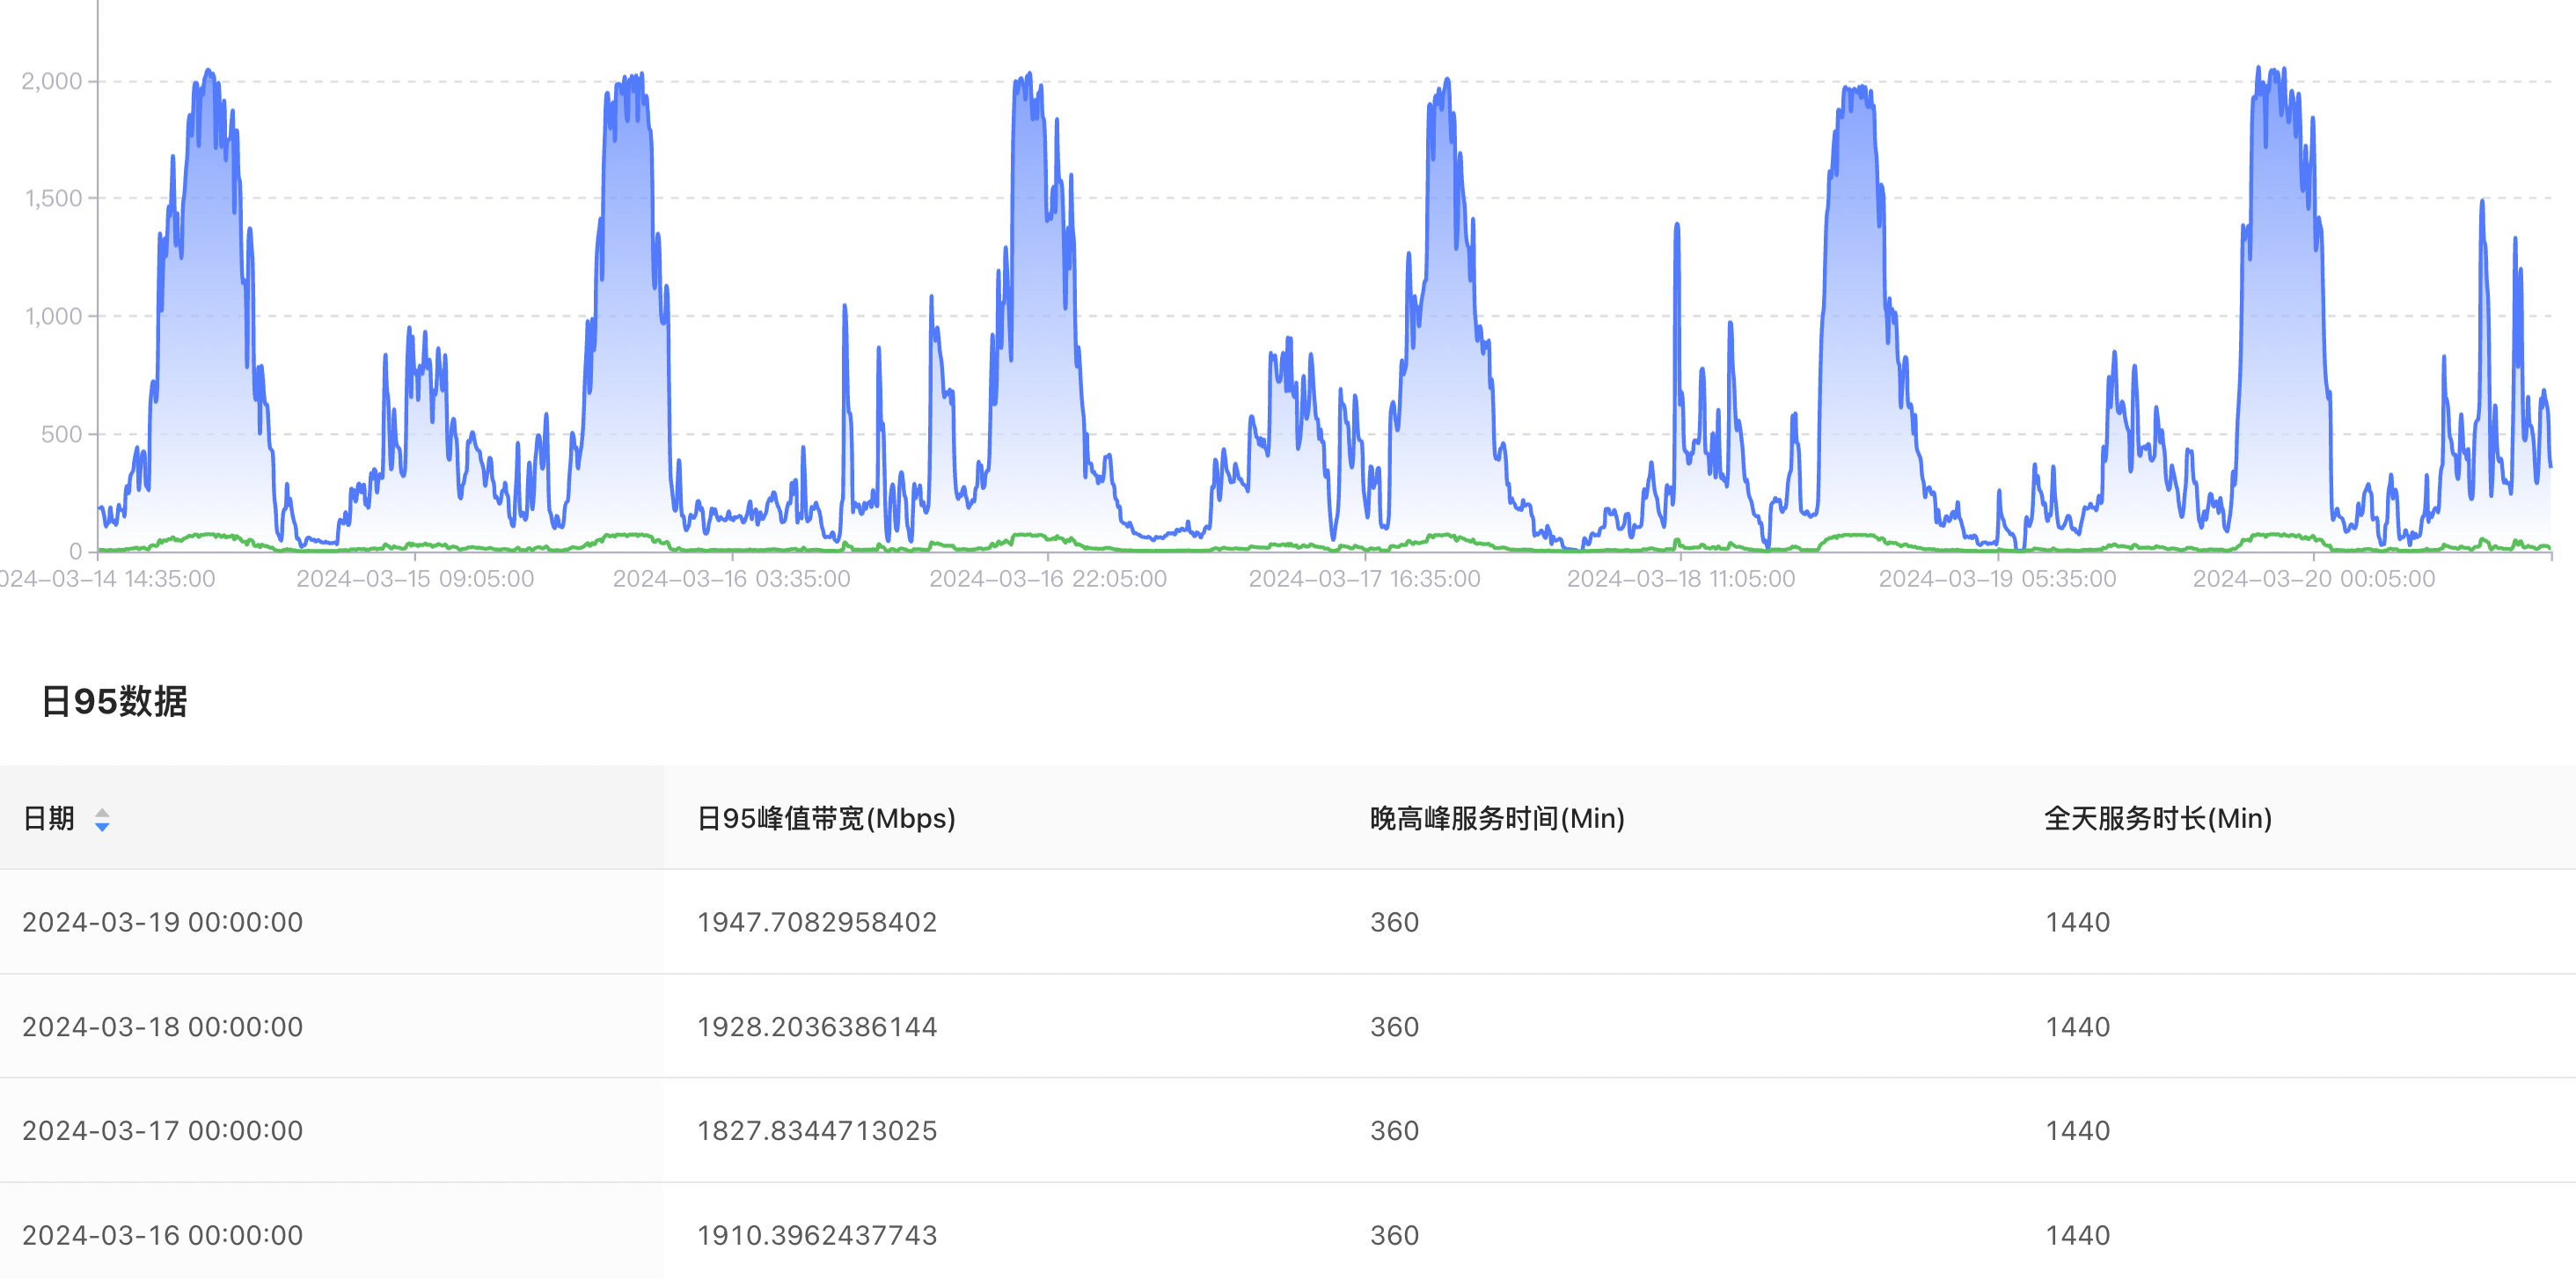Click the 日95数据 section heading
The width and height of the screenshot is (2576, 1279).
114,702
